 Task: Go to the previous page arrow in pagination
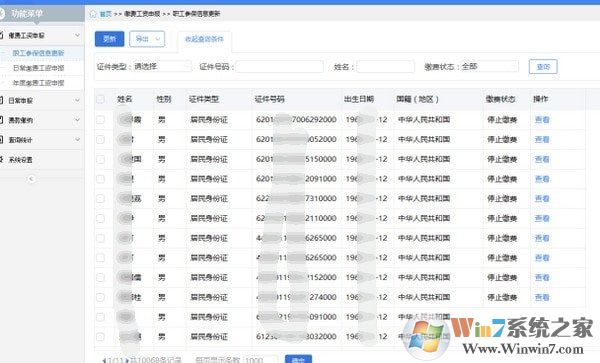pyautogui.click(x=104, y=360)
